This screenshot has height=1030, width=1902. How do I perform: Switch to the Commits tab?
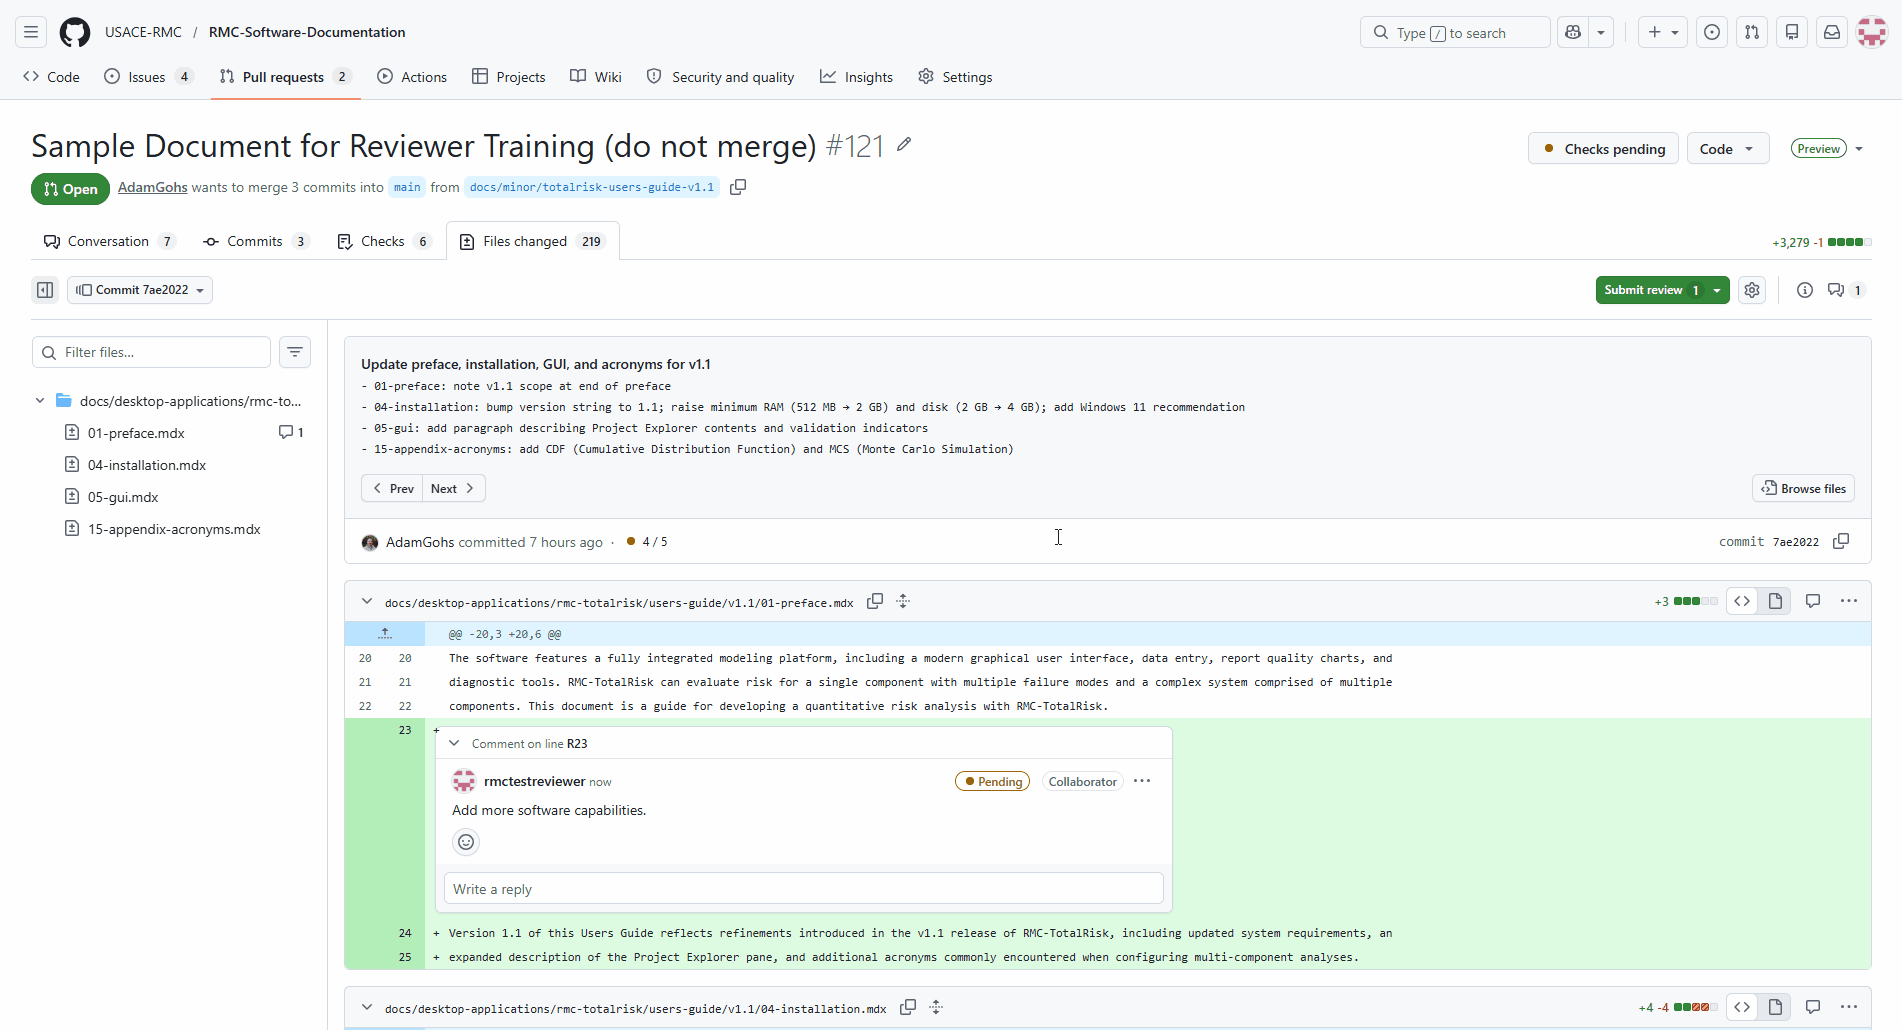point(255,241)
